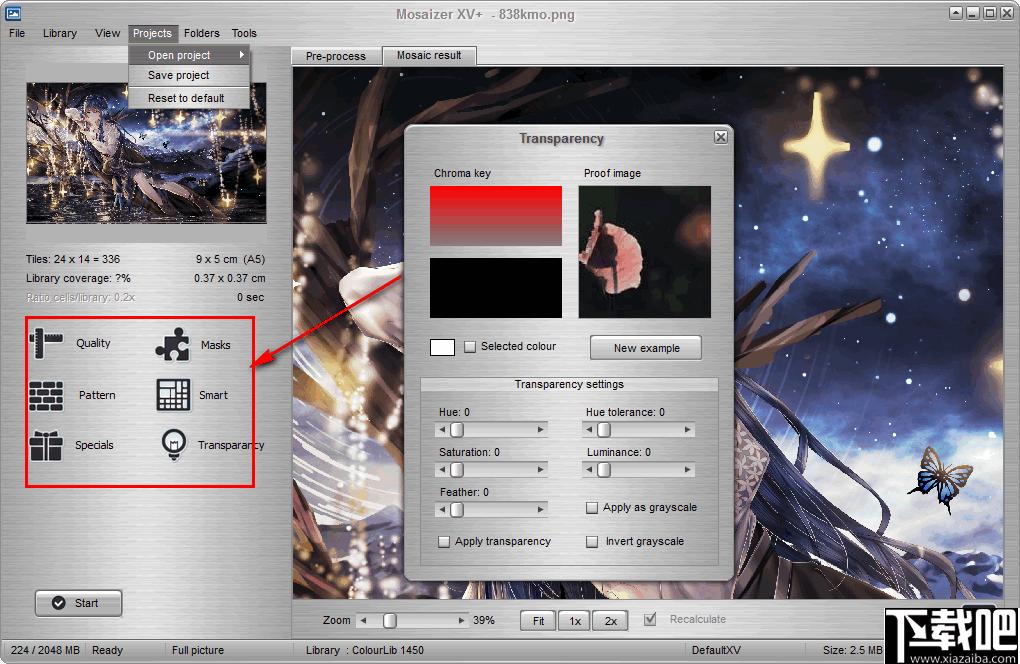Image resolution: width=1020 pixels, height=664 pixels.
Task: Switch to the Pre-process tab
Action: 336,57
